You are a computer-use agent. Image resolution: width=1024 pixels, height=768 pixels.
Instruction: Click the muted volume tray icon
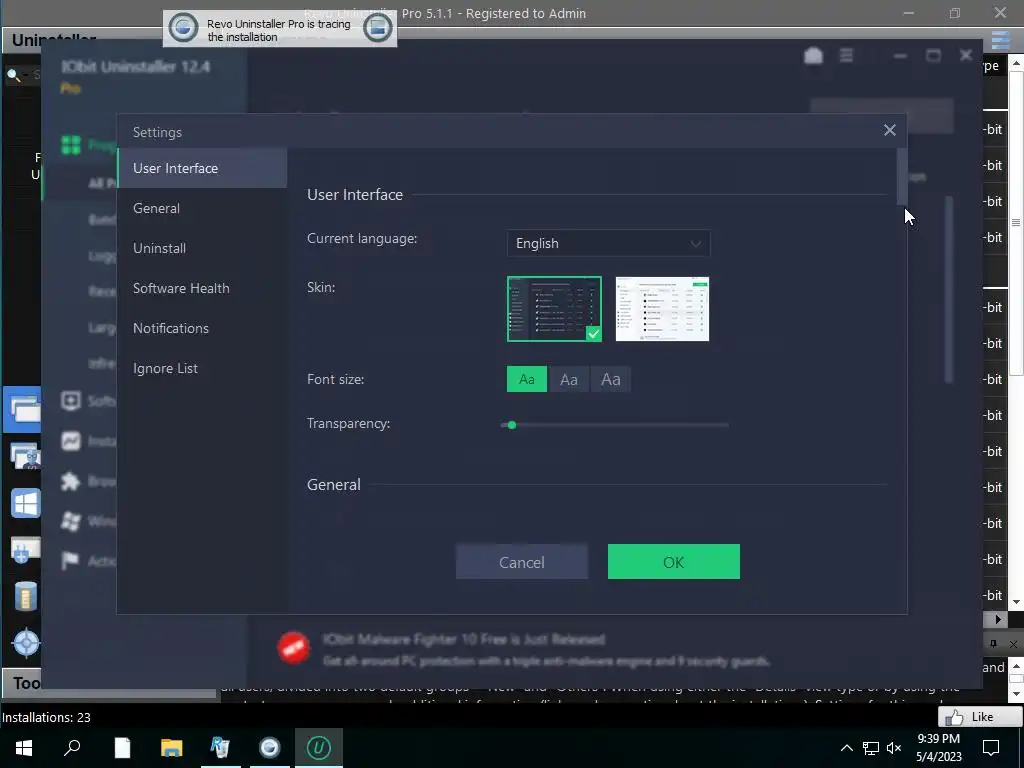coord(894,748)
